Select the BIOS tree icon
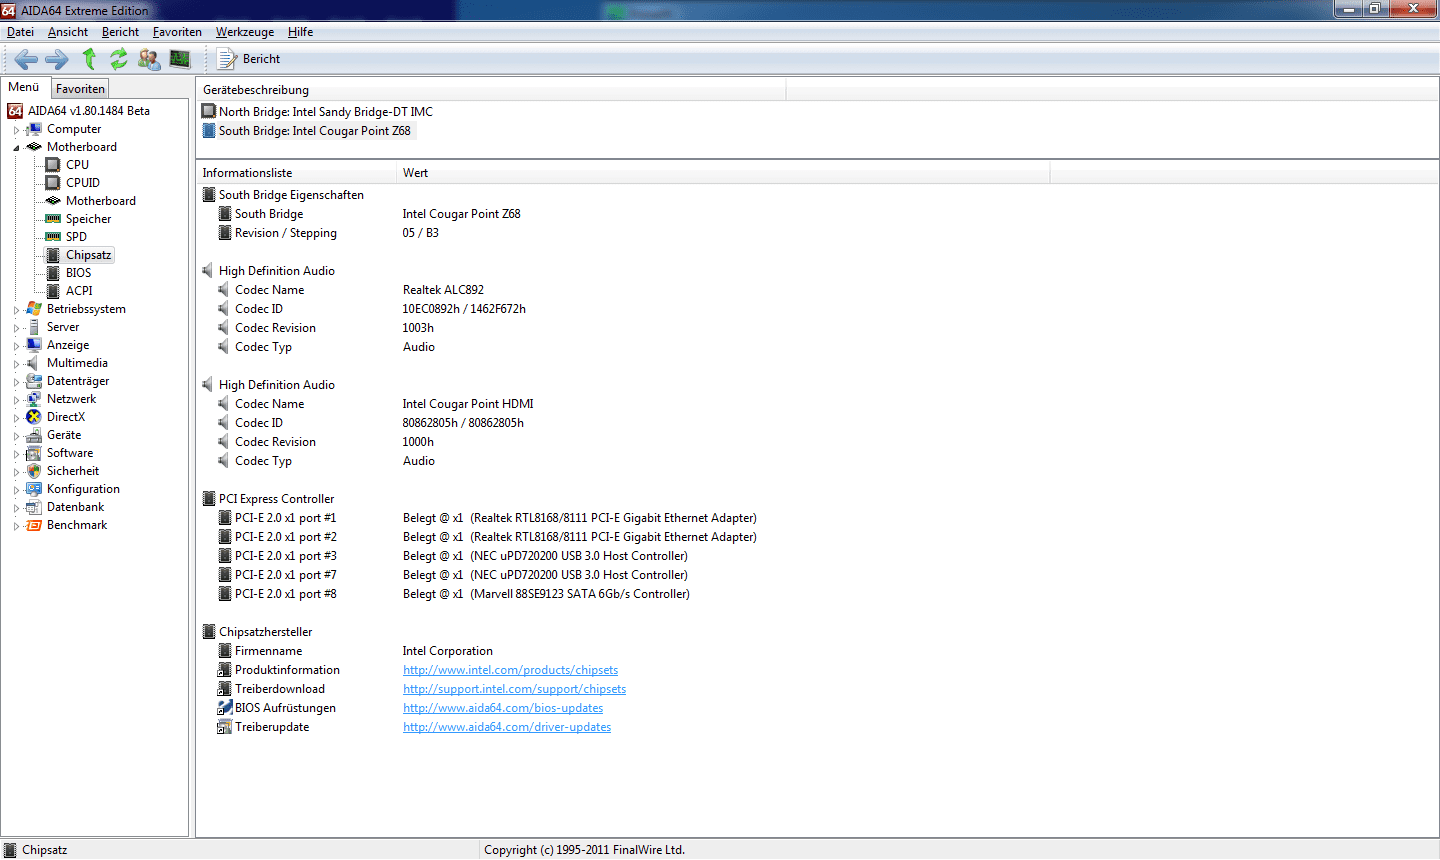Screen dimensions: 1440x860 click(53, 273)
